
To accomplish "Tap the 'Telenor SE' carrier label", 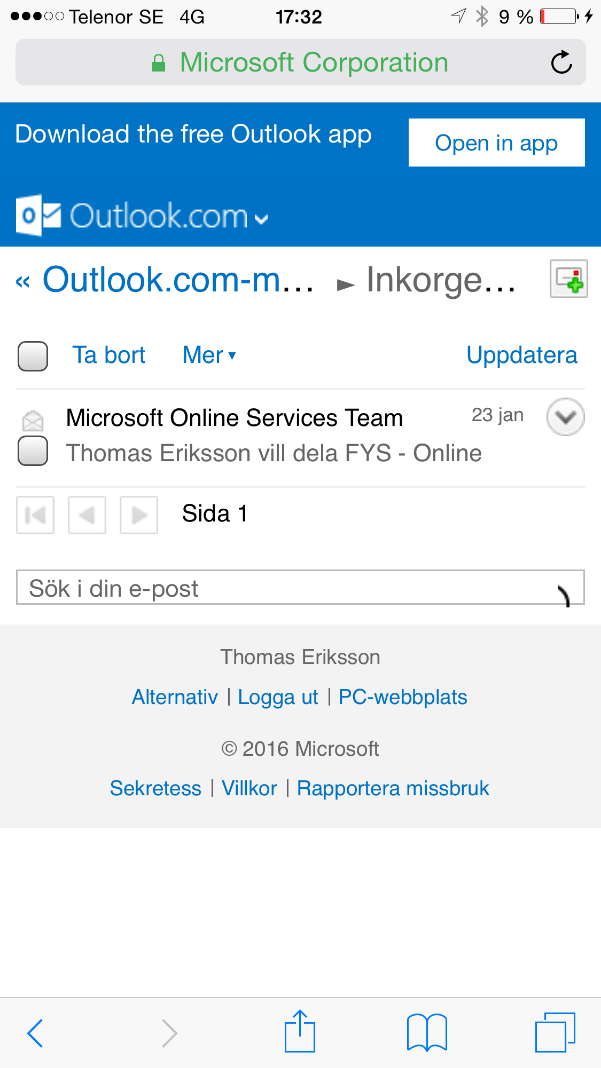I will [x=117, y=17].
